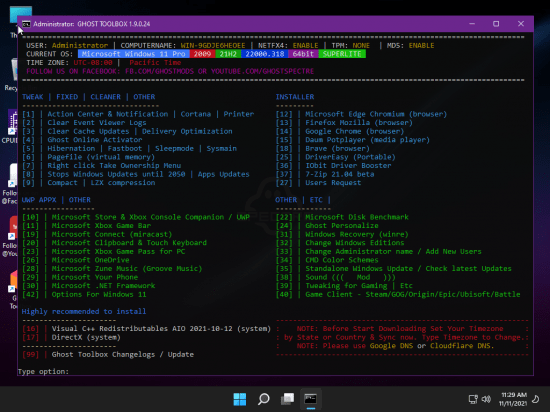This screenshot has width=550, height=412.
Task: Click the 'Type option:' input prompt
Action: [43, 371]
